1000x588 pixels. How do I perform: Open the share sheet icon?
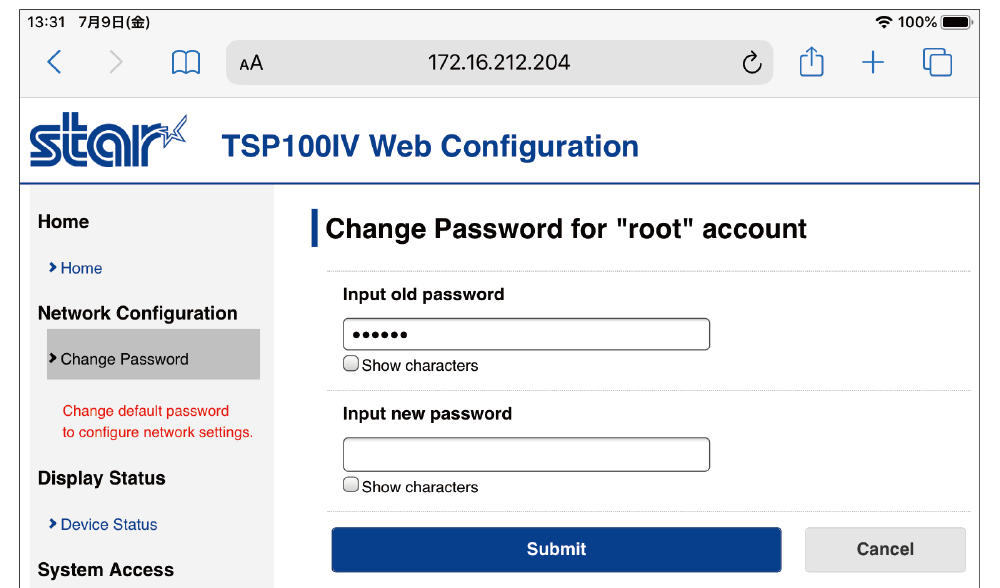[x=812, y=63]
